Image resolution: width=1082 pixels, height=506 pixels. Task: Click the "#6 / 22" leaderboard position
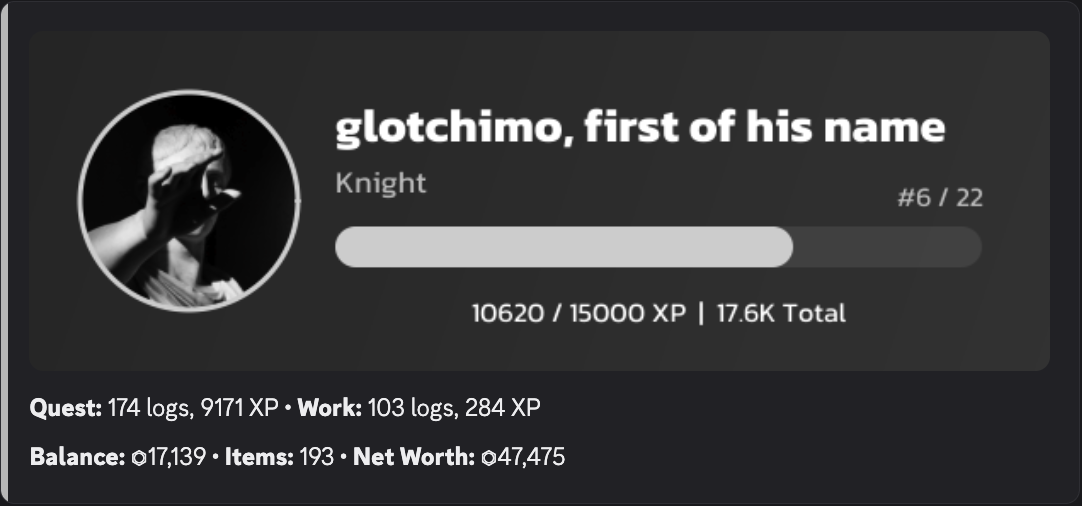939,198
